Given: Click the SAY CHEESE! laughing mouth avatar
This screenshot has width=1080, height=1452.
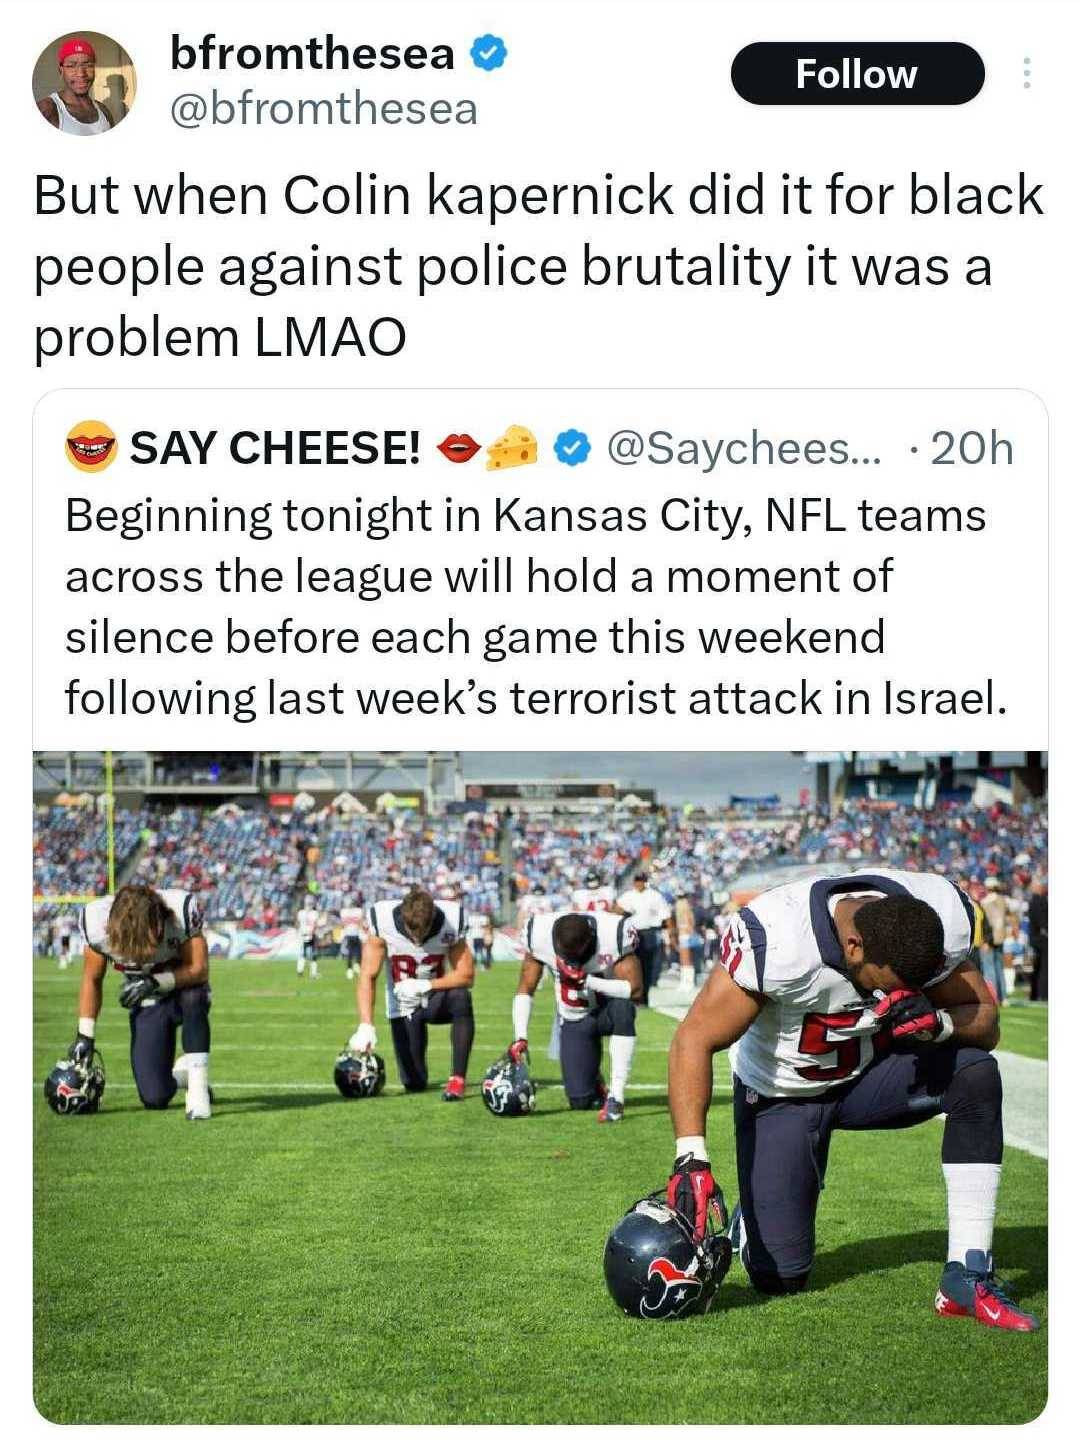Looking at the screenshot, I should tap(92, 447).
